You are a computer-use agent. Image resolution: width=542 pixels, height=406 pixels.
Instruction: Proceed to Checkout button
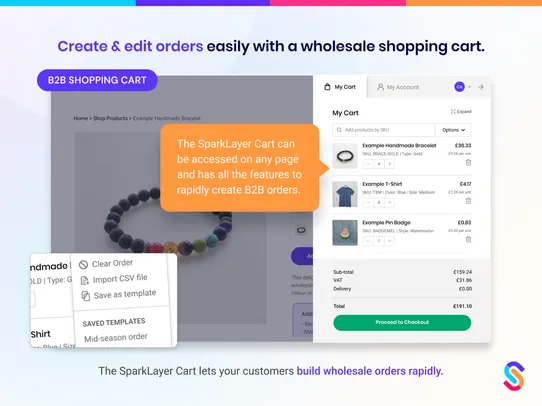coord(402,322)
